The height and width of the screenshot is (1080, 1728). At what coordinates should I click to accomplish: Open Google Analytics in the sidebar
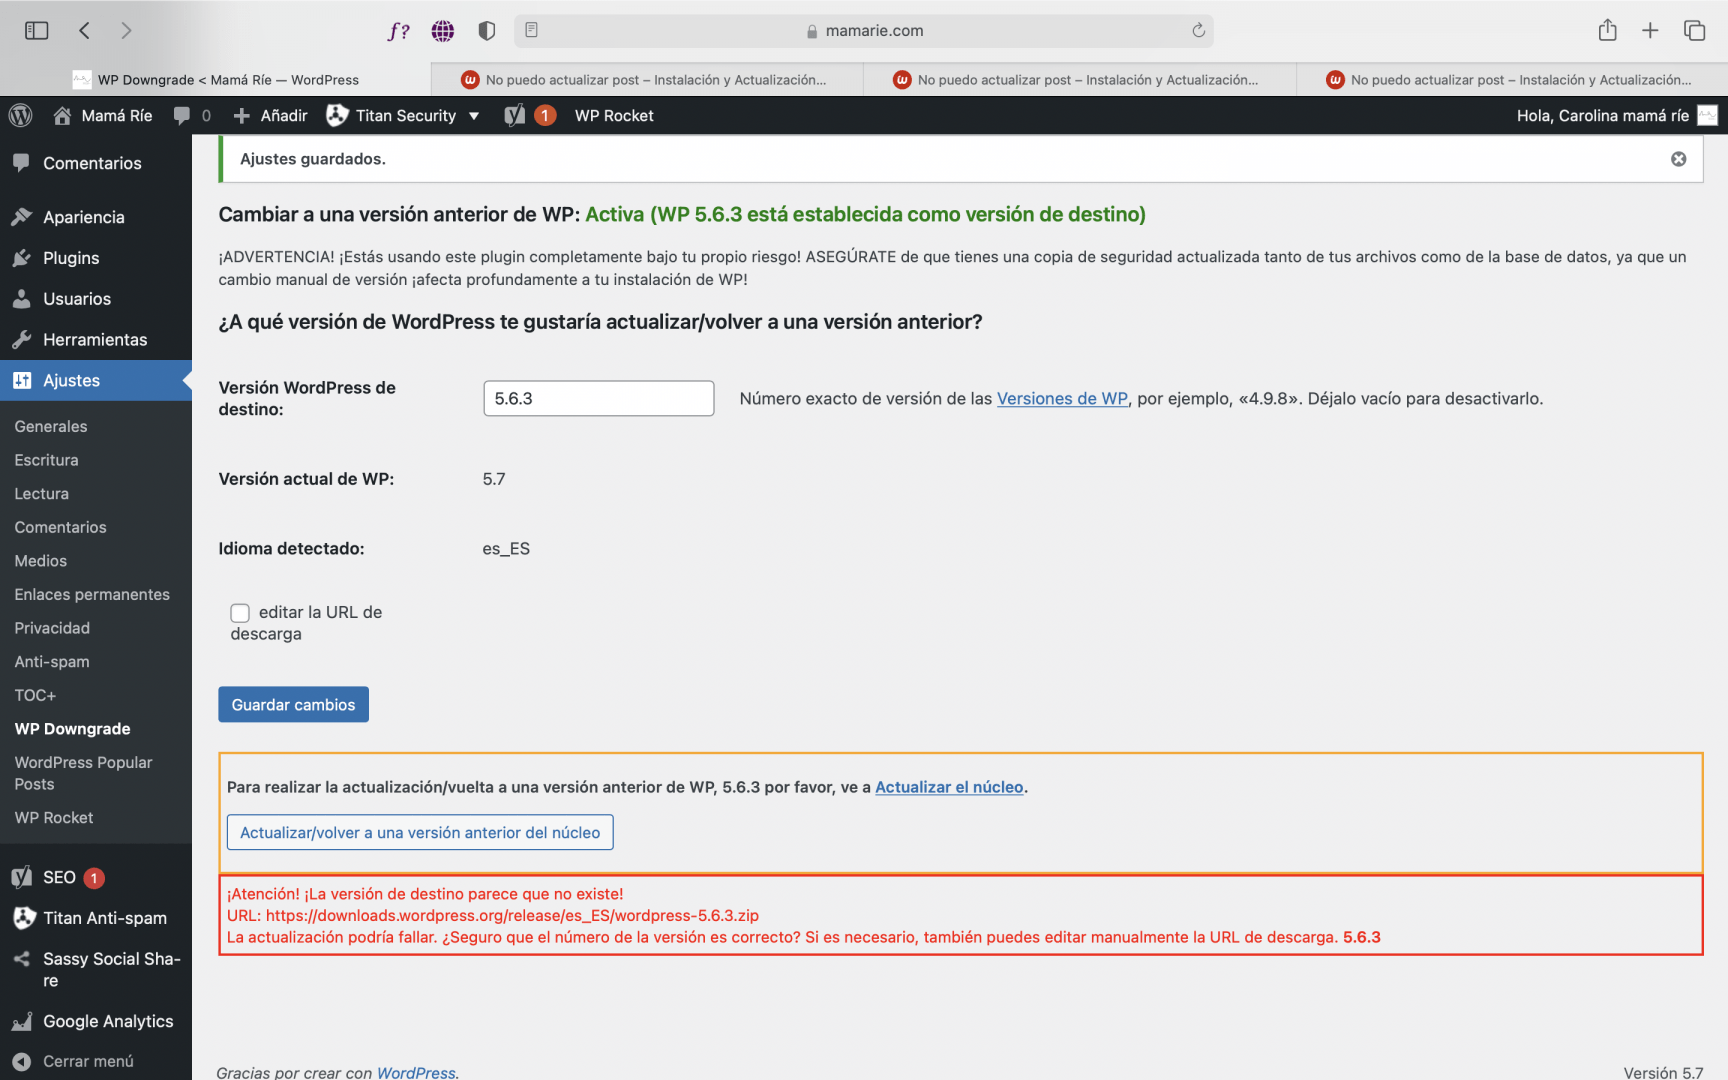point(96,1021)
